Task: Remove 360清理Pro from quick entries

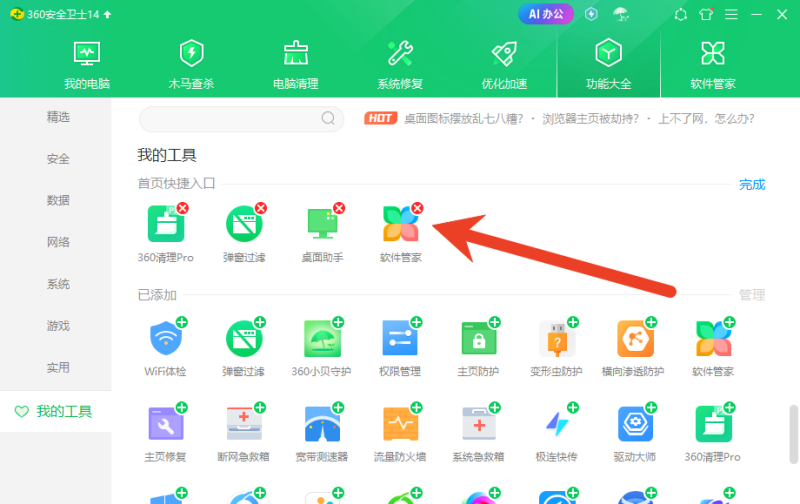Action: 183,208
